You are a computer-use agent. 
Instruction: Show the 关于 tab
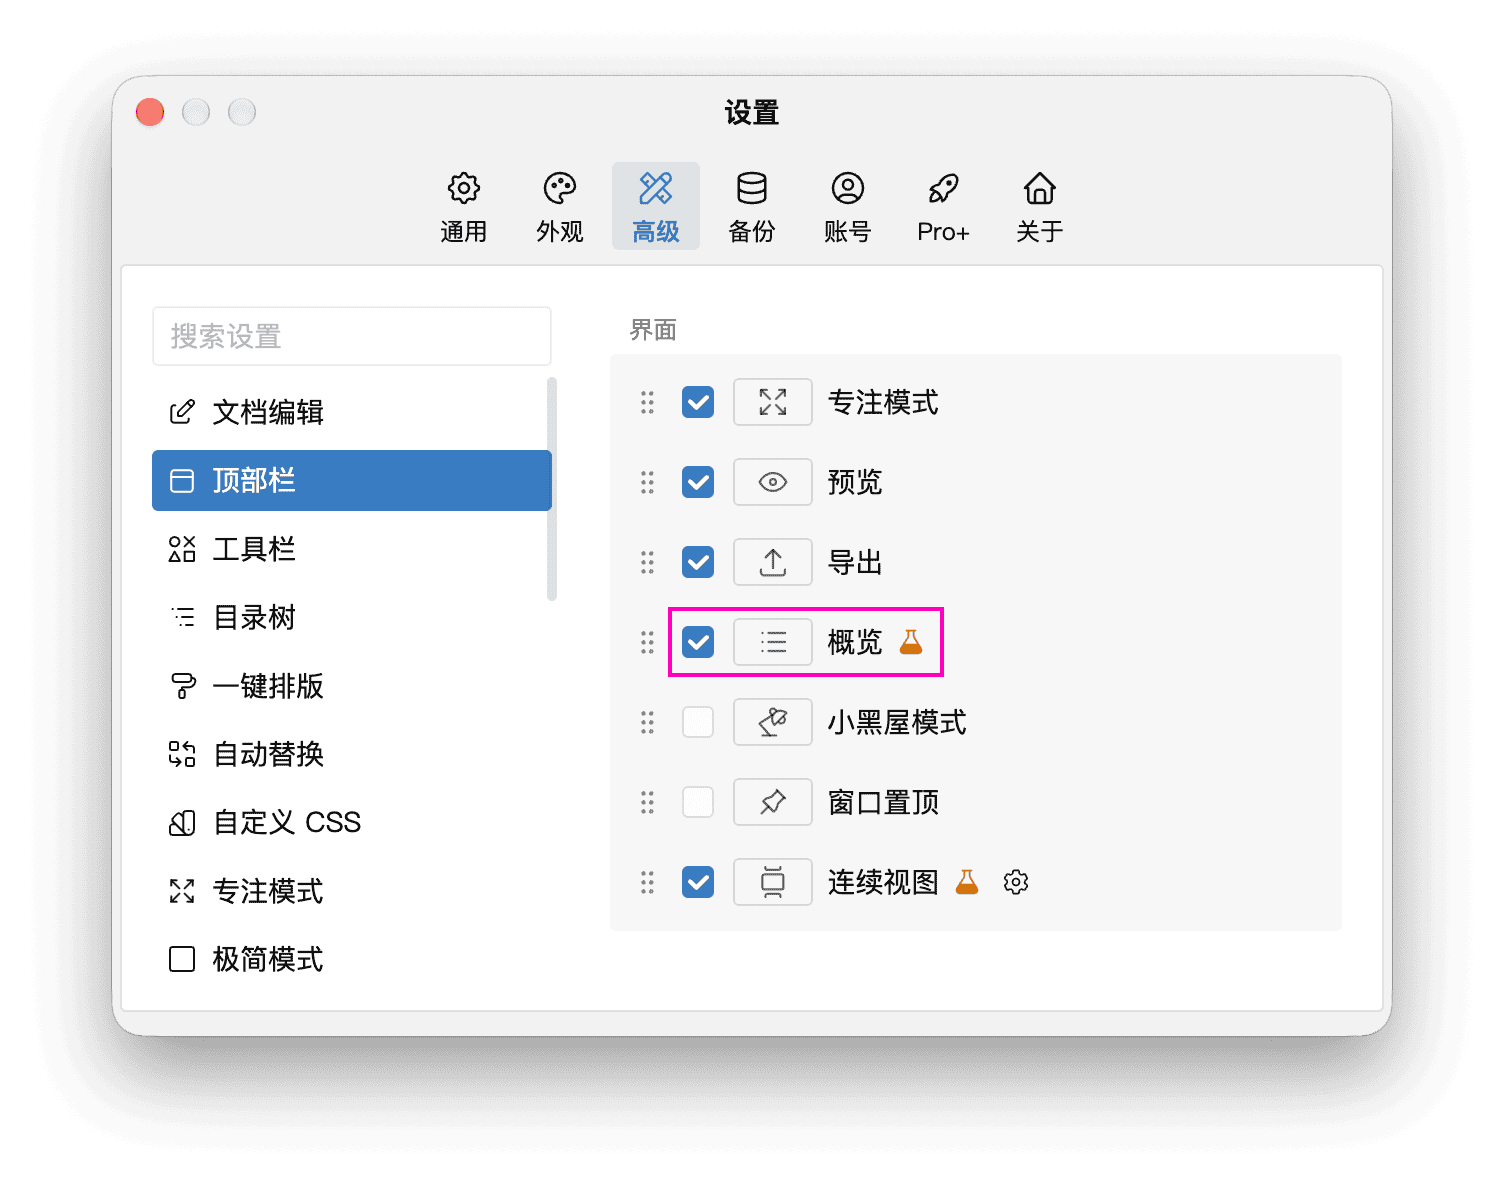click(1040, 206)
